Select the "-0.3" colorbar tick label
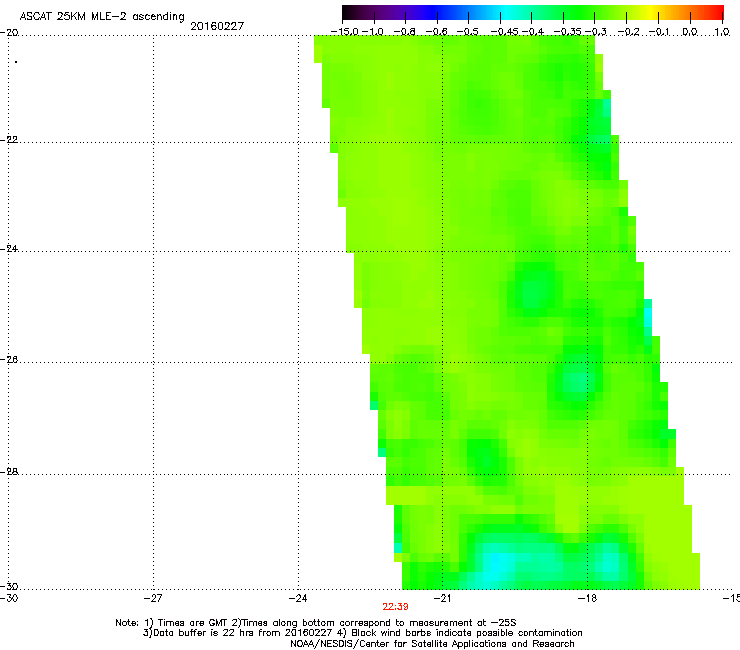This screenshot has height=650, width=740. click(x=595, y=32)
